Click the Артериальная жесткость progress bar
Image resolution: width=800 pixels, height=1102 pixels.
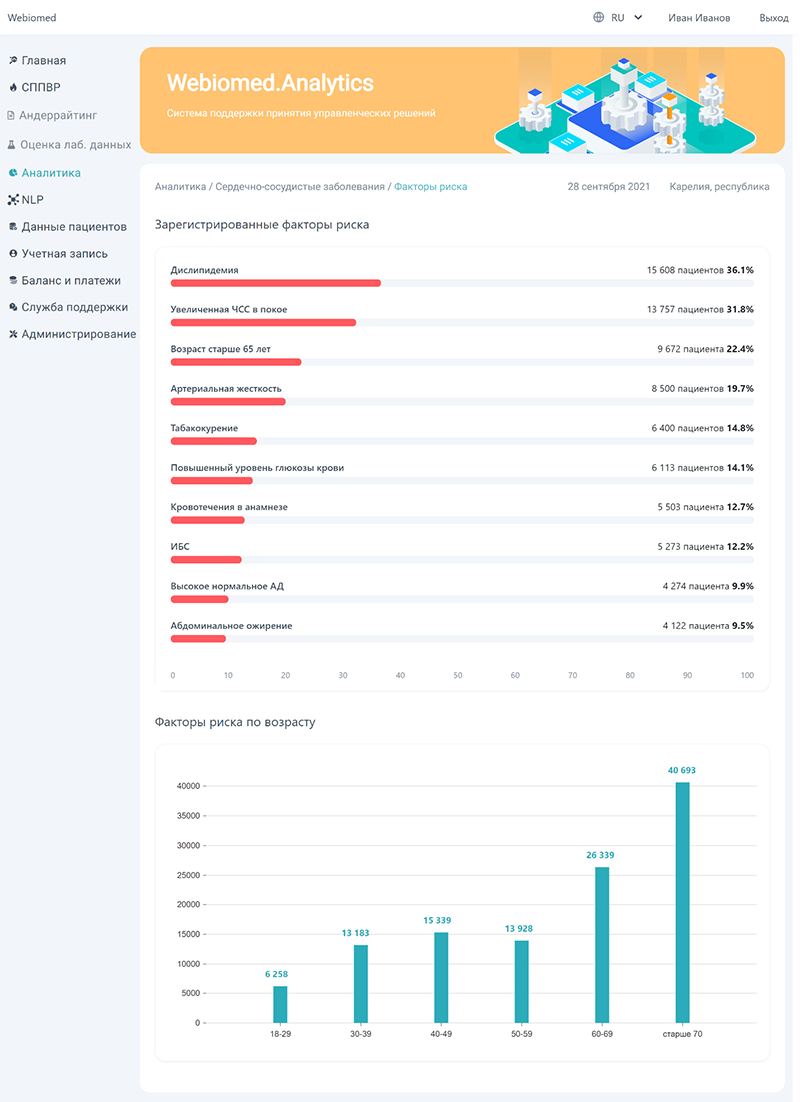coord(462,402)
